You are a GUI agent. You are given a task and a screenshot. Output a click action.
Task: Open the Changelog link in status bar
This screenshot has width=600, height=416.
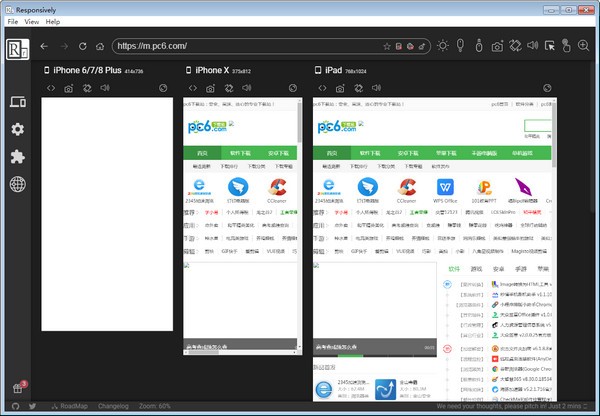114,407
